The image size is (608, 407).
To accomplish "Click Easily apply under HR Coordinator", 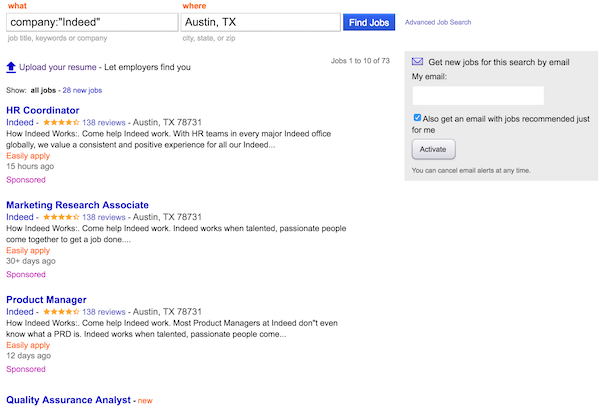I will click(x=28, y=156).
